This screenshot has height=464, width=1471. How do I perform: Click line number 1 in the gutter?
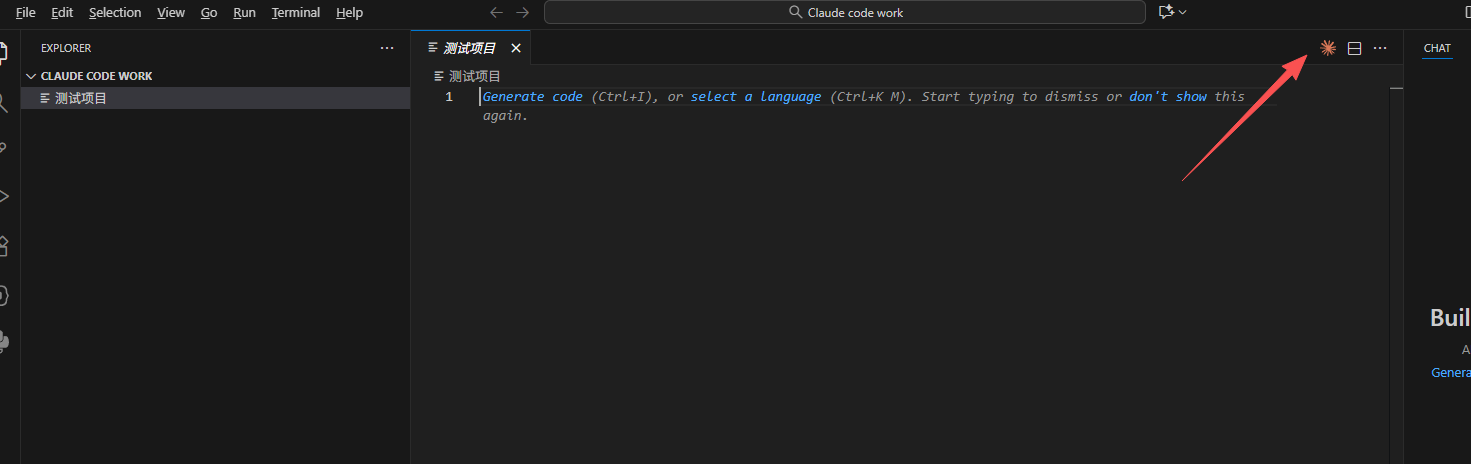(x=449, y=97)
